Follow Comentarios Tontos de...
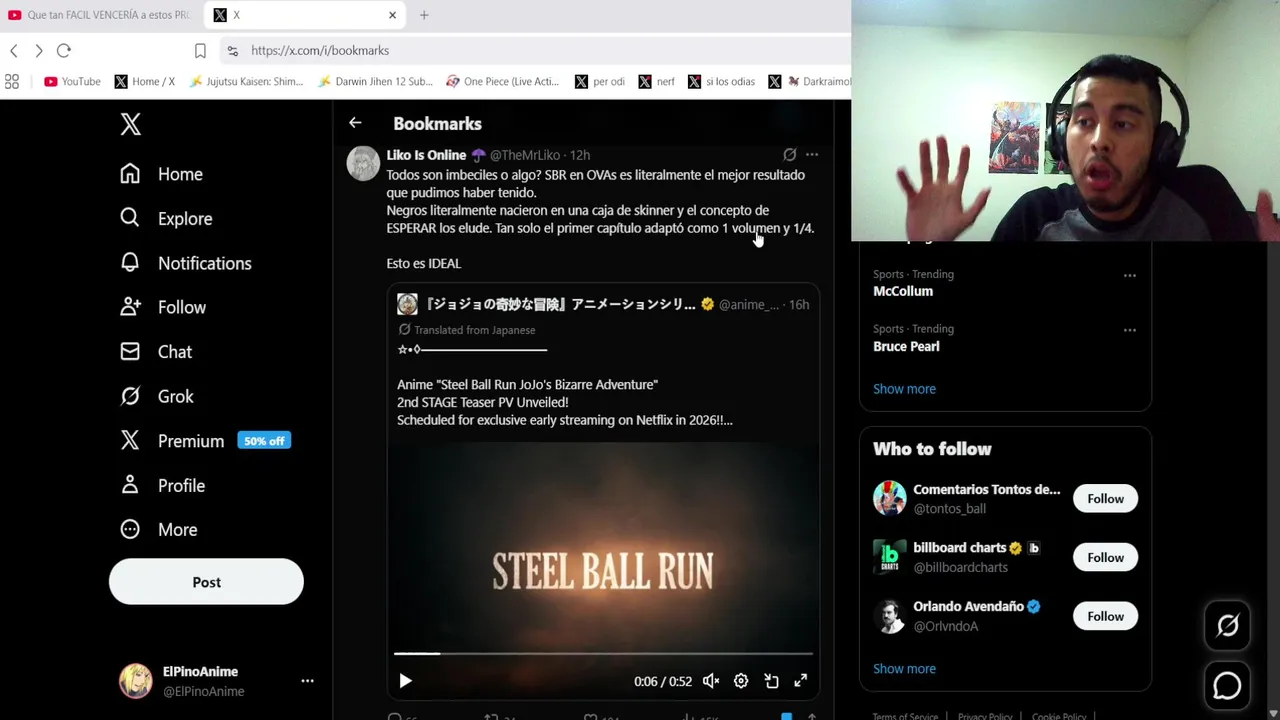1280x720 pixels. pos(1105,499)
